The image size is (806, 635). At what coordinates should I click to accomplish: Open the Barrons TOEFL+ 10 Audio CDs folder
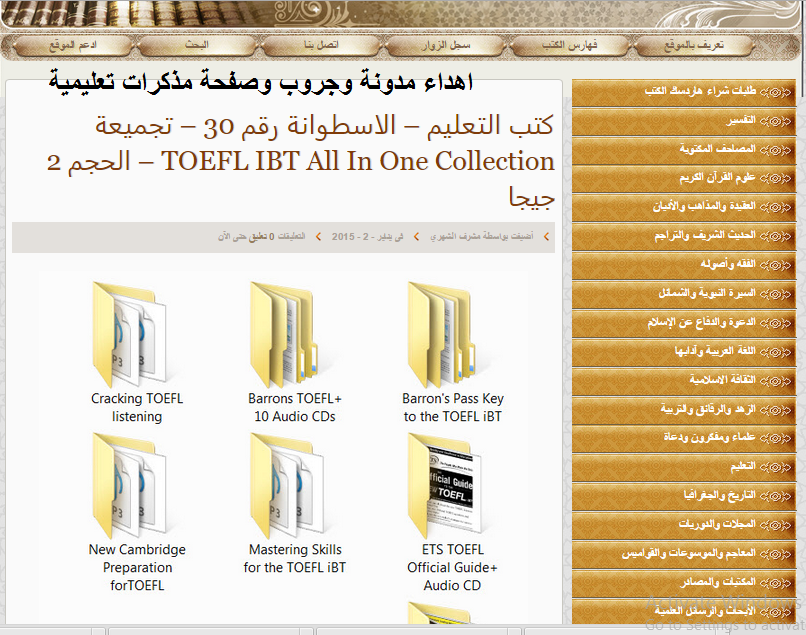[x=285, y=335]
